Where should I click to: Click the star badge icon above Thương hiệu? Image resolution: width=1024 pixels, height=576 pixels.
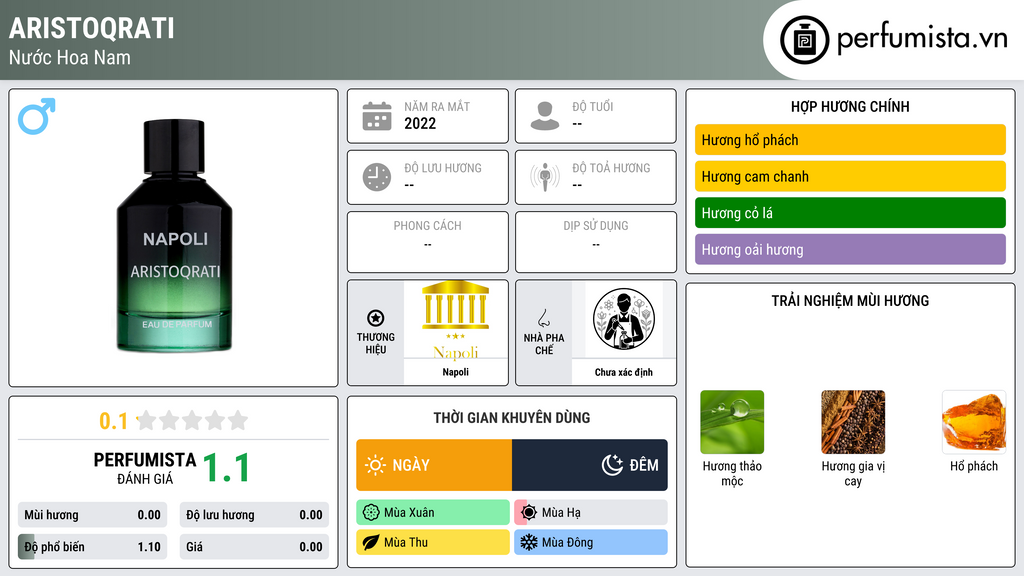[376, 318]
